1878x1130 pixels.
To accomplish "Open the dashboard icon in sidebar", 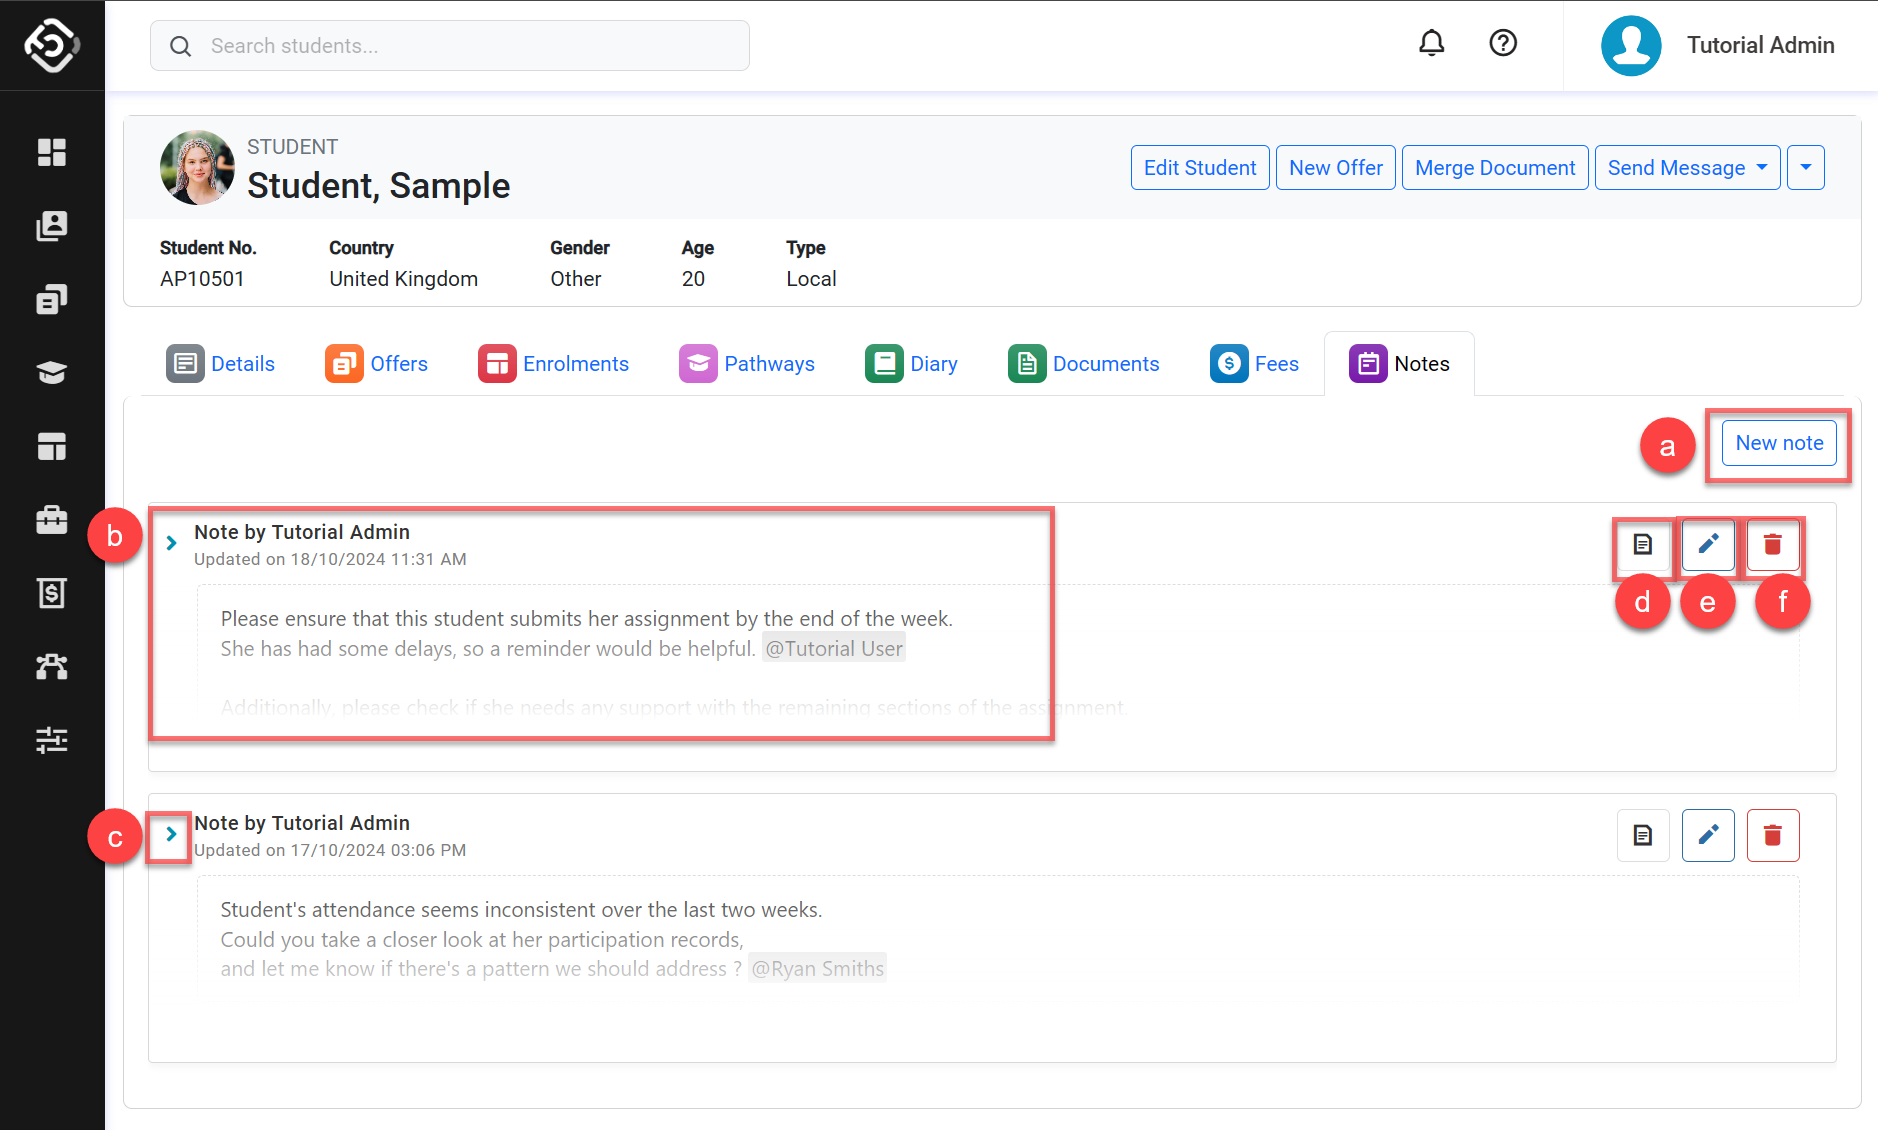I will [x=52, y=152].
